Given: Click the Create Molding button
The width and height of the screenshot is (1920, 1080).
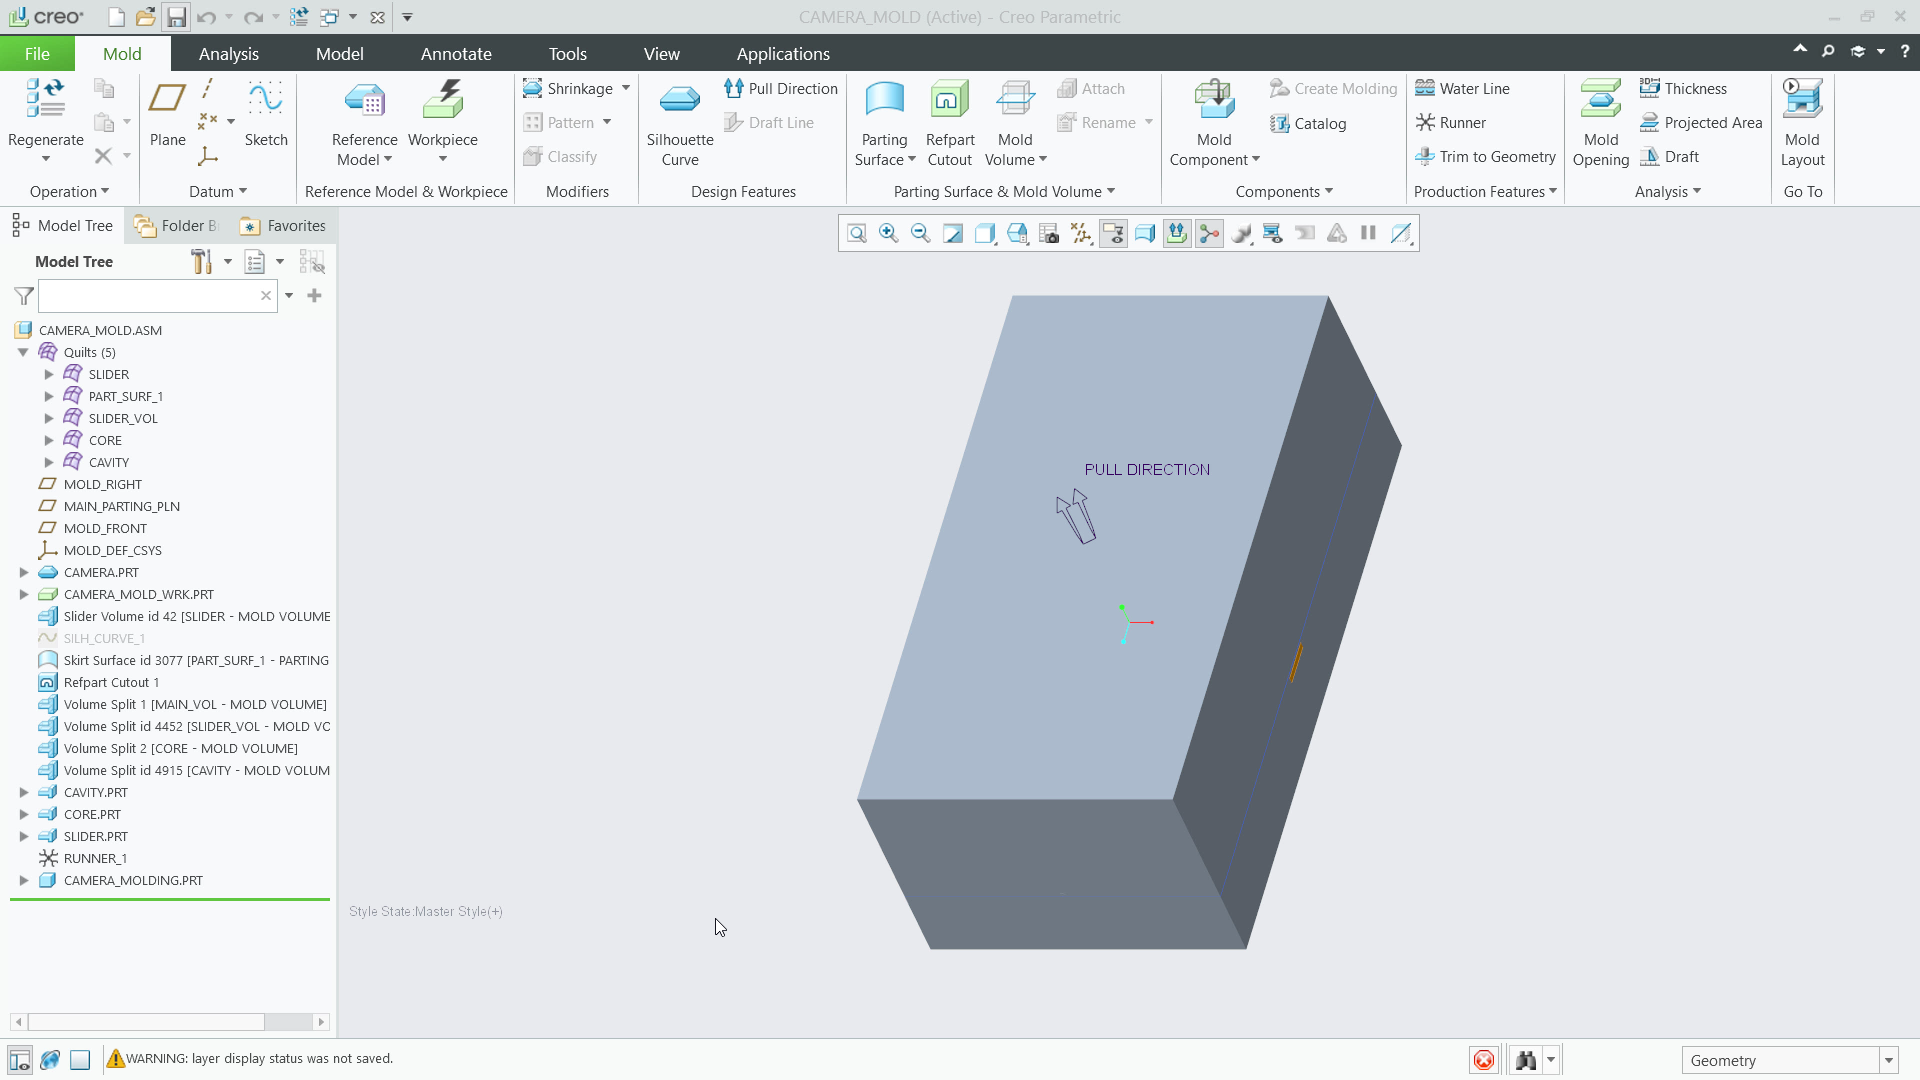Looking at the screenshot, I should tap(1333, 88).
